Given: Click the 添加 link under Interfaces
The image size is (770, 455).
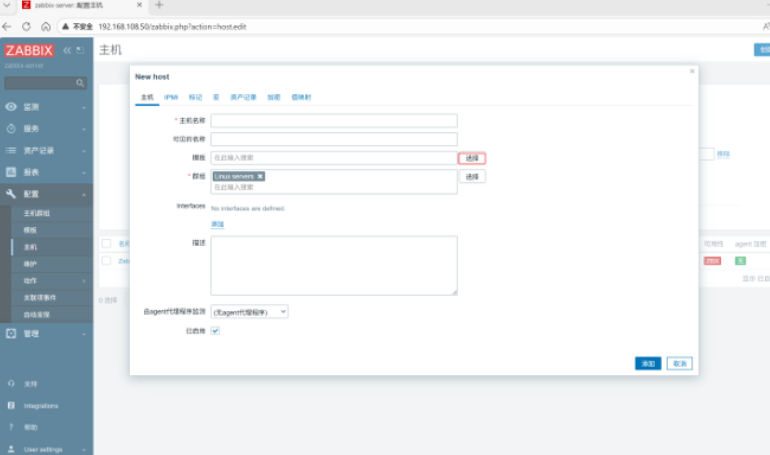Looking at the screenshot, I should [x=218, y=224].
